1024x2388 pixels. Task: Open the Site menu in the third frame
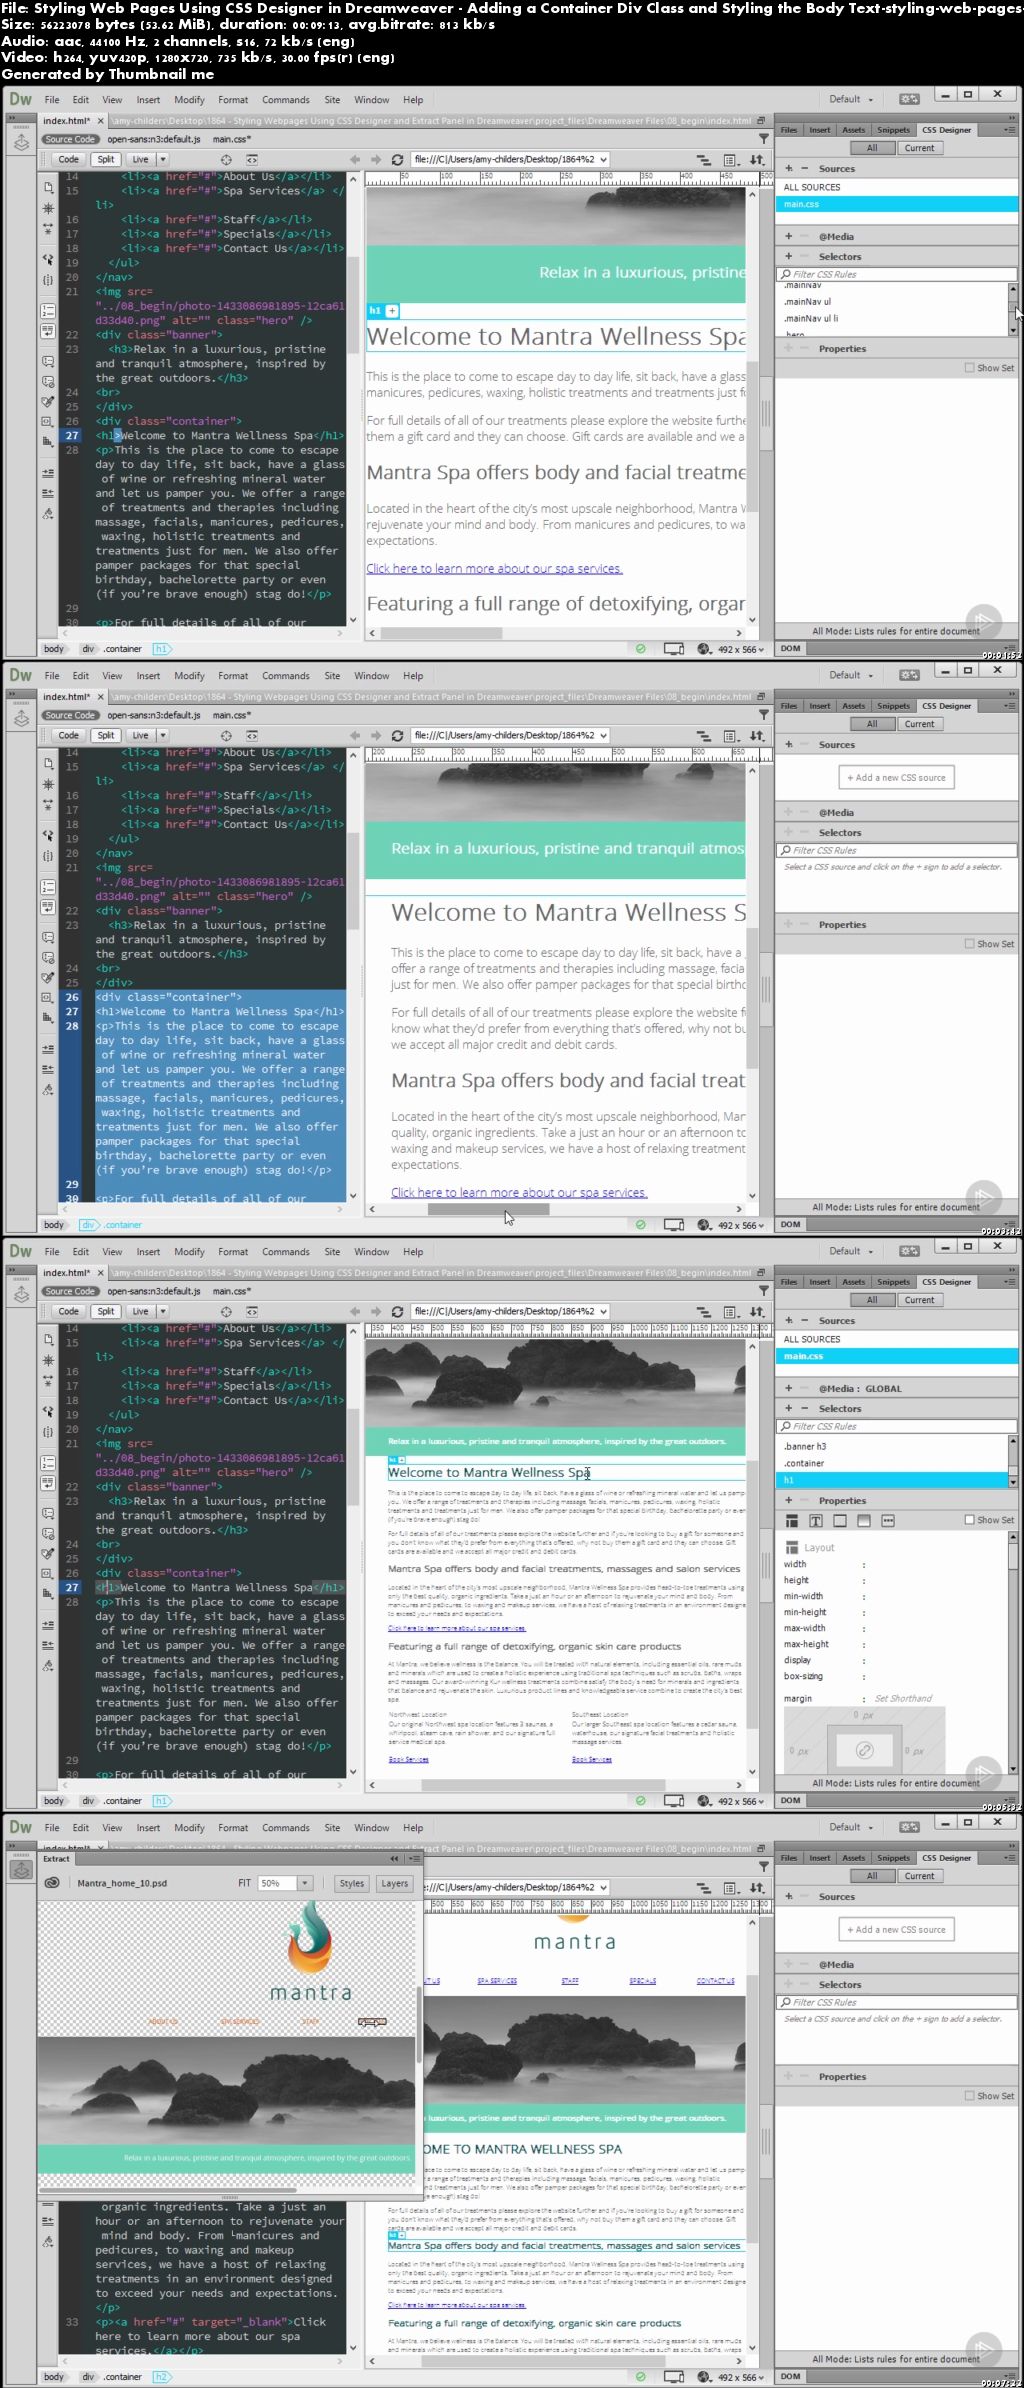click(332, 1252)
